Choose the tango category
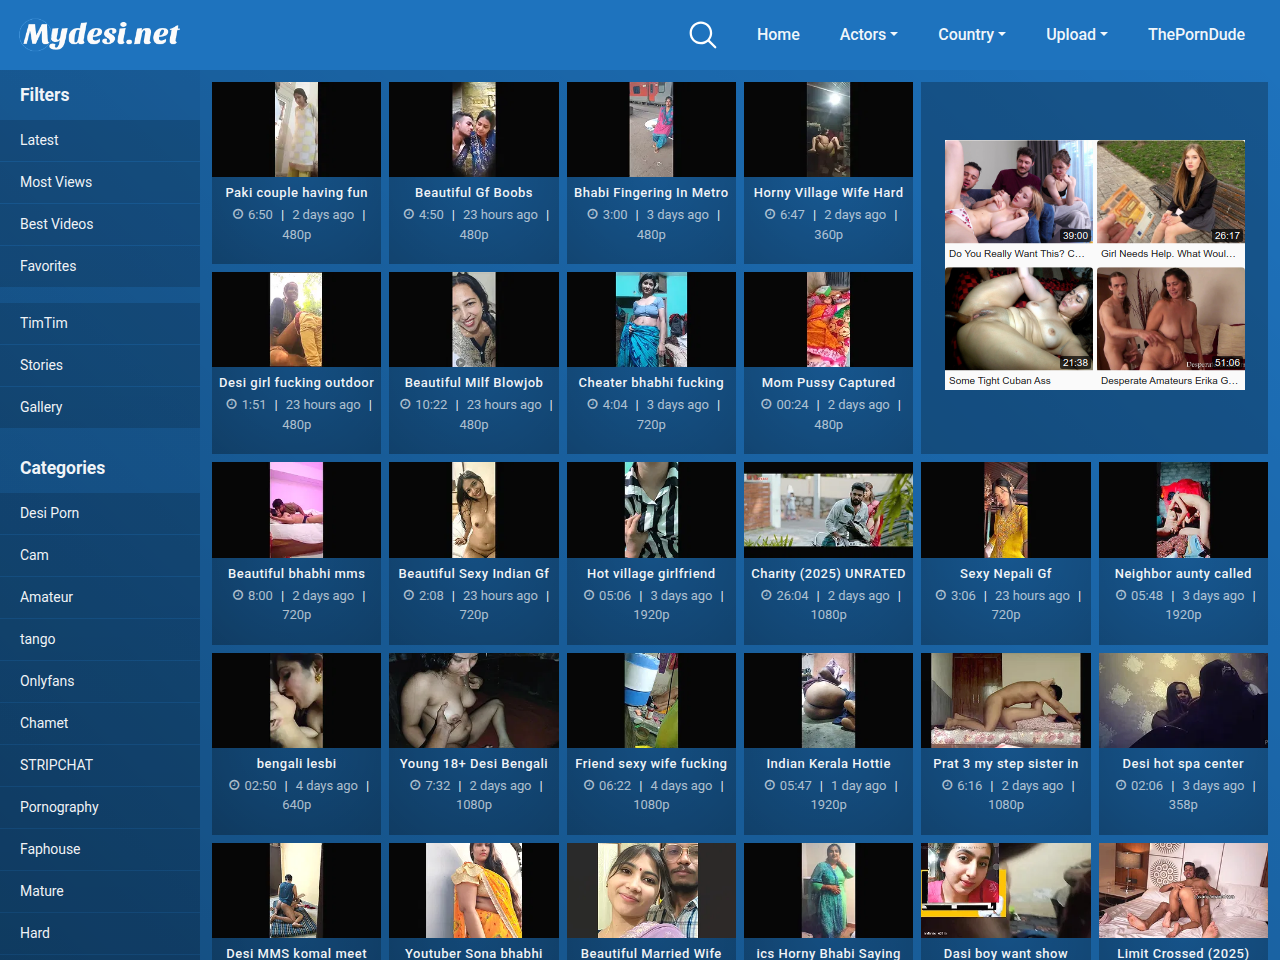 tap(37, 639)
